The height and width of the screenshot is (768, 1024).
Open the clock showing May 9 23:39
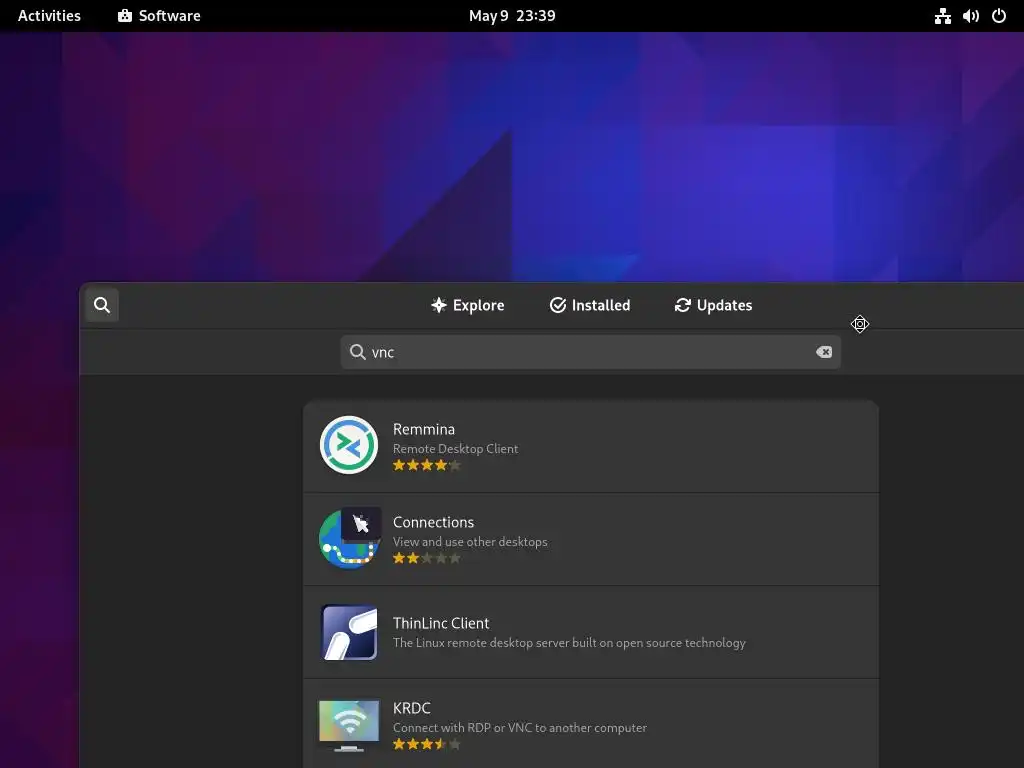pyautogui.click(x=512, y=16)
